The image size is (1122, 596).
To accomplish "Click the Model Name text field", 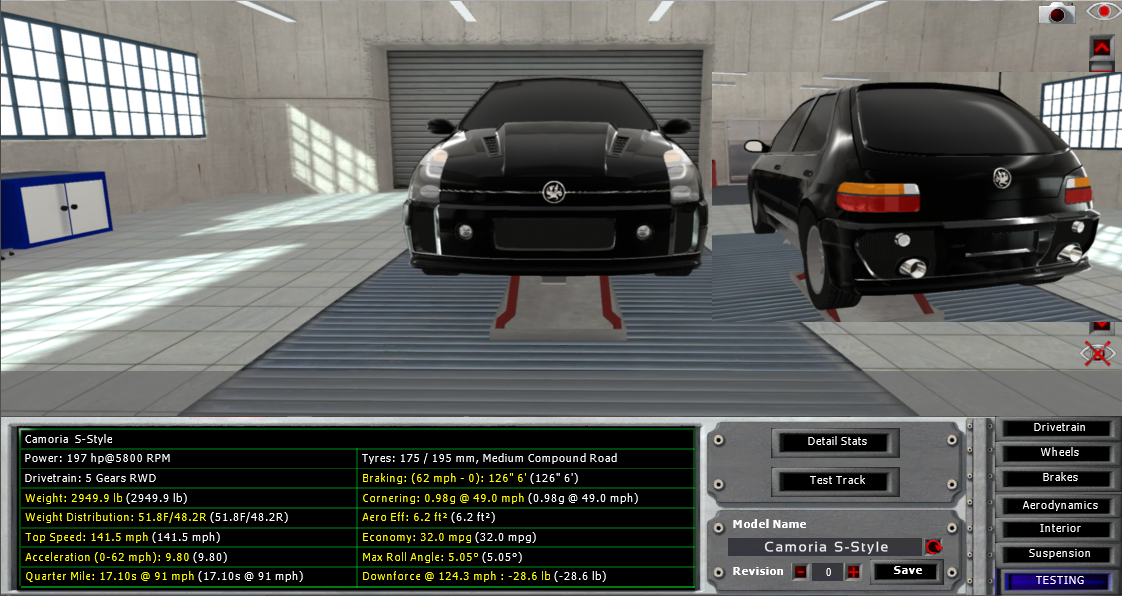I will coord(825,547).
